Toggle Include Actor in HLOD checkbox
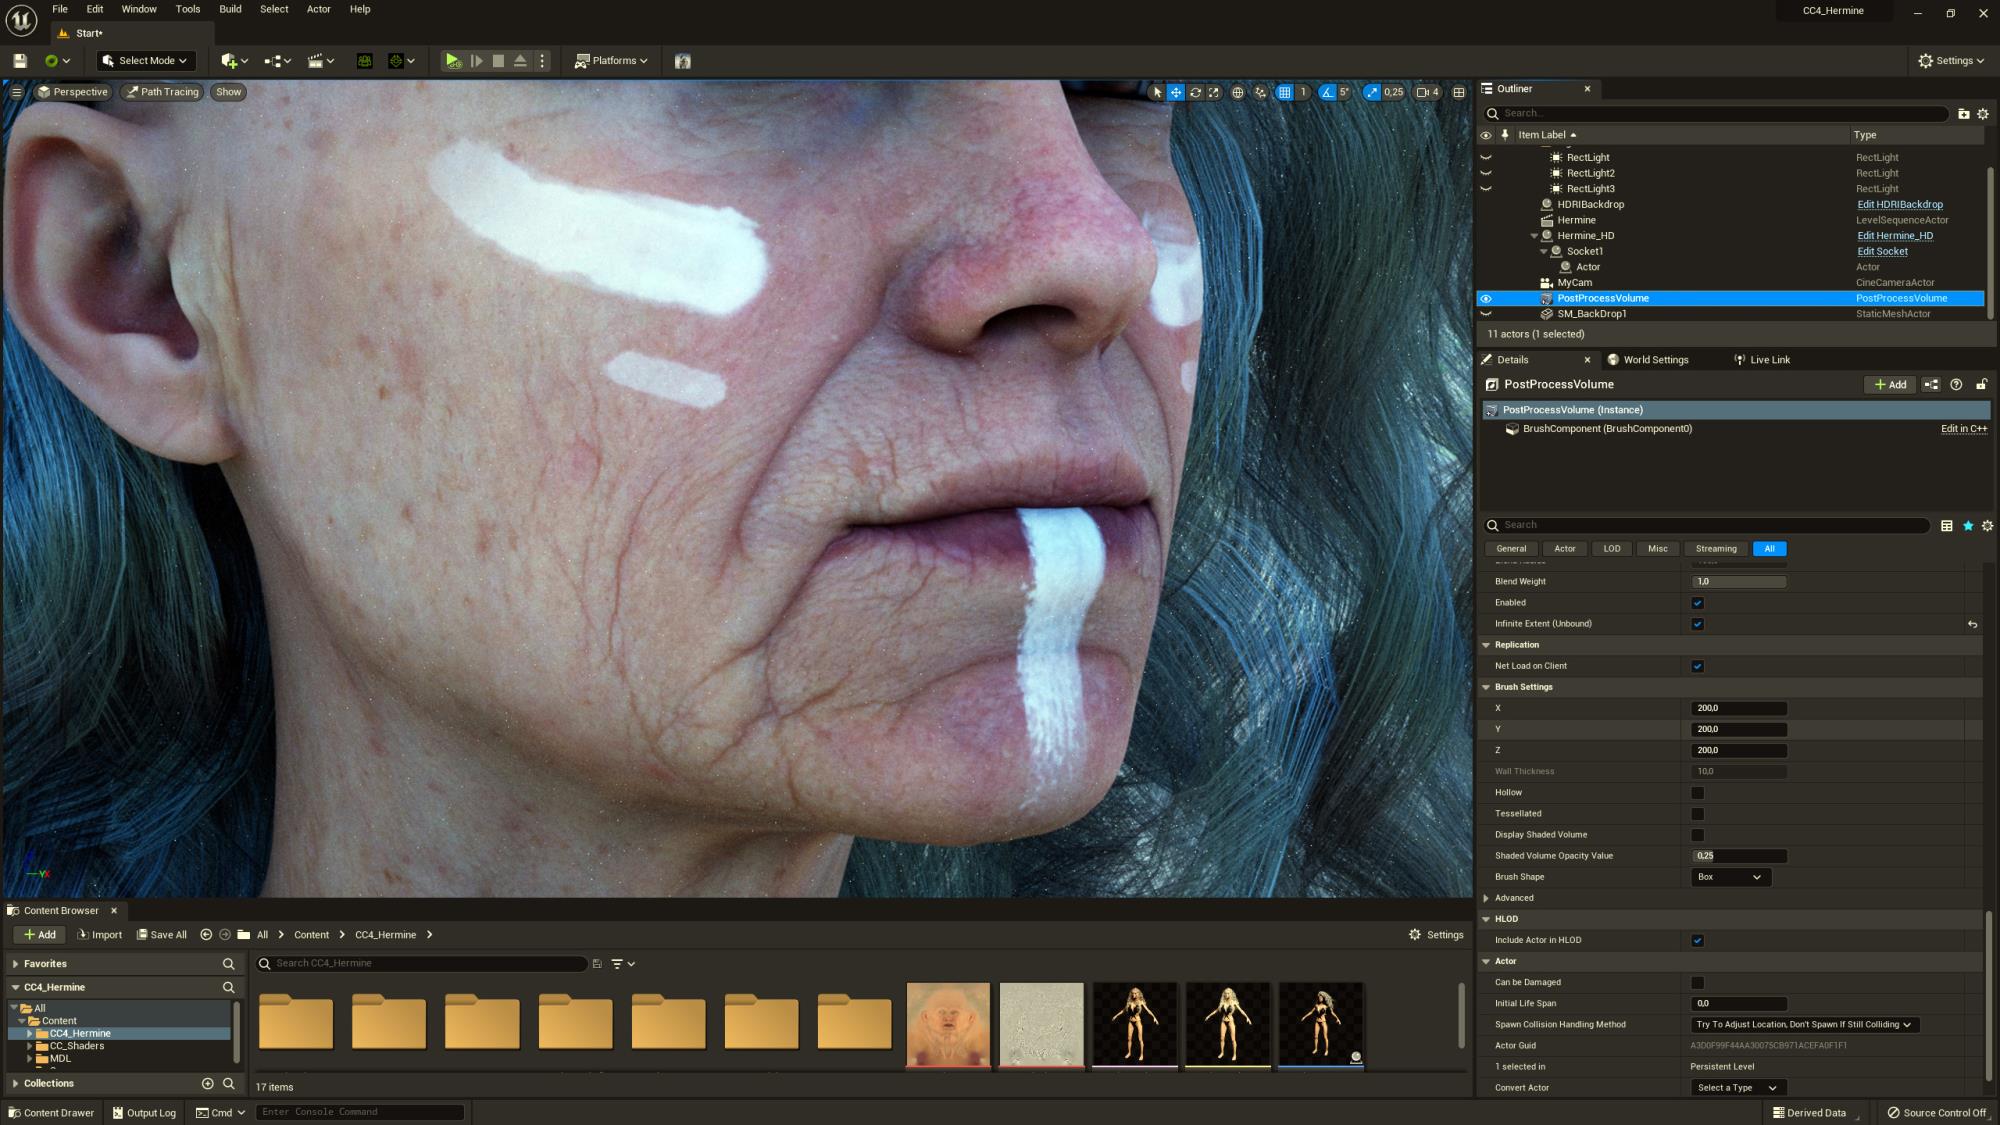Viewport: 2000px width, 1125px height. click(x=1697, y=941)
